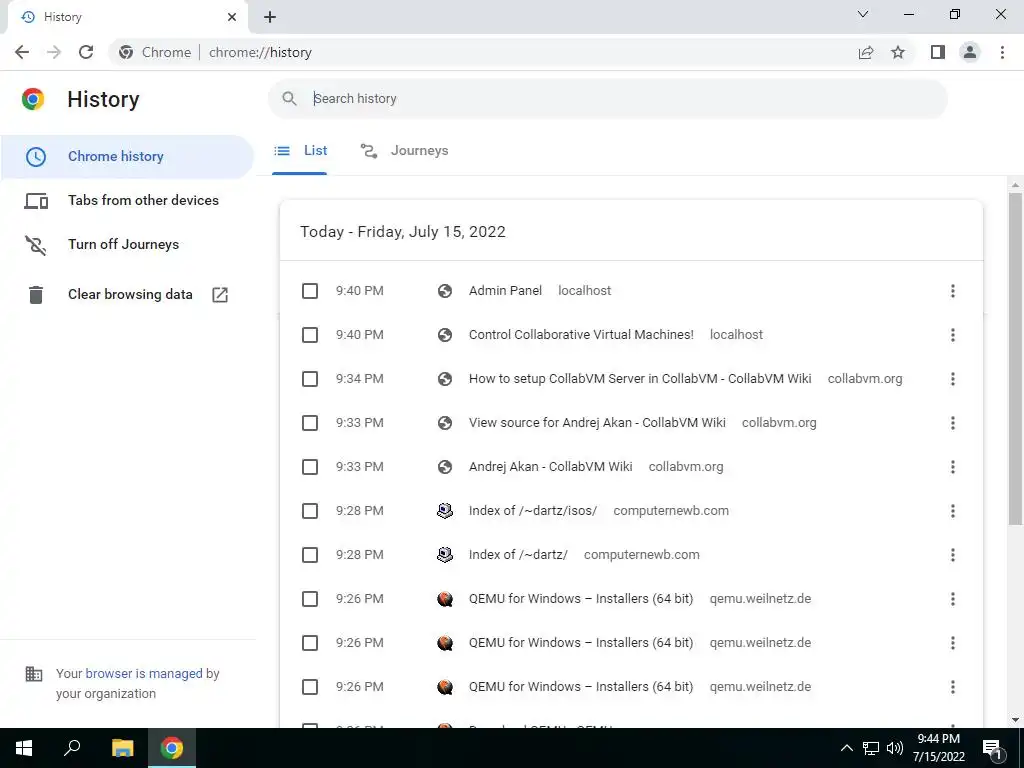Go back using the browser back arrow
Viewport: 1024px width, 768px height.
(22, 52)
